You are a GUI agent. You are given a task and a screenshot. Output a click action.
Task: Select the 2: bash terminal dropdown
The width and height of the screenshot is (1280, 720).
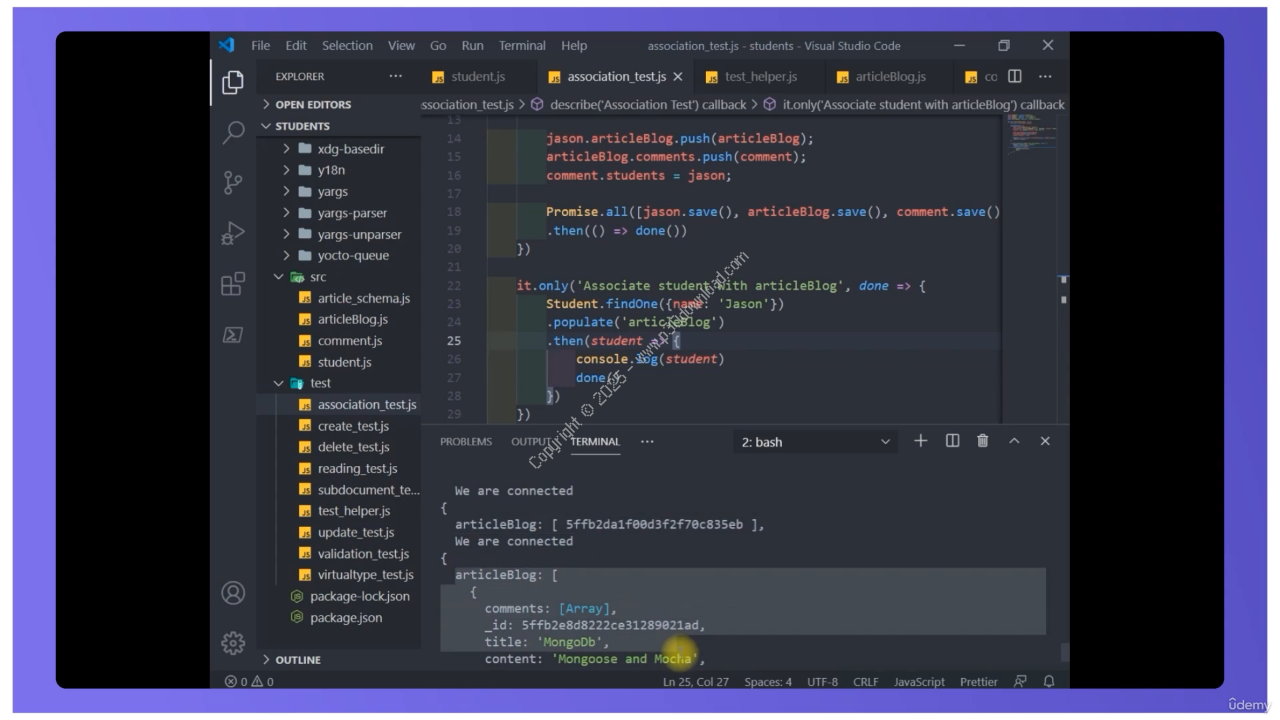point(815,441)
